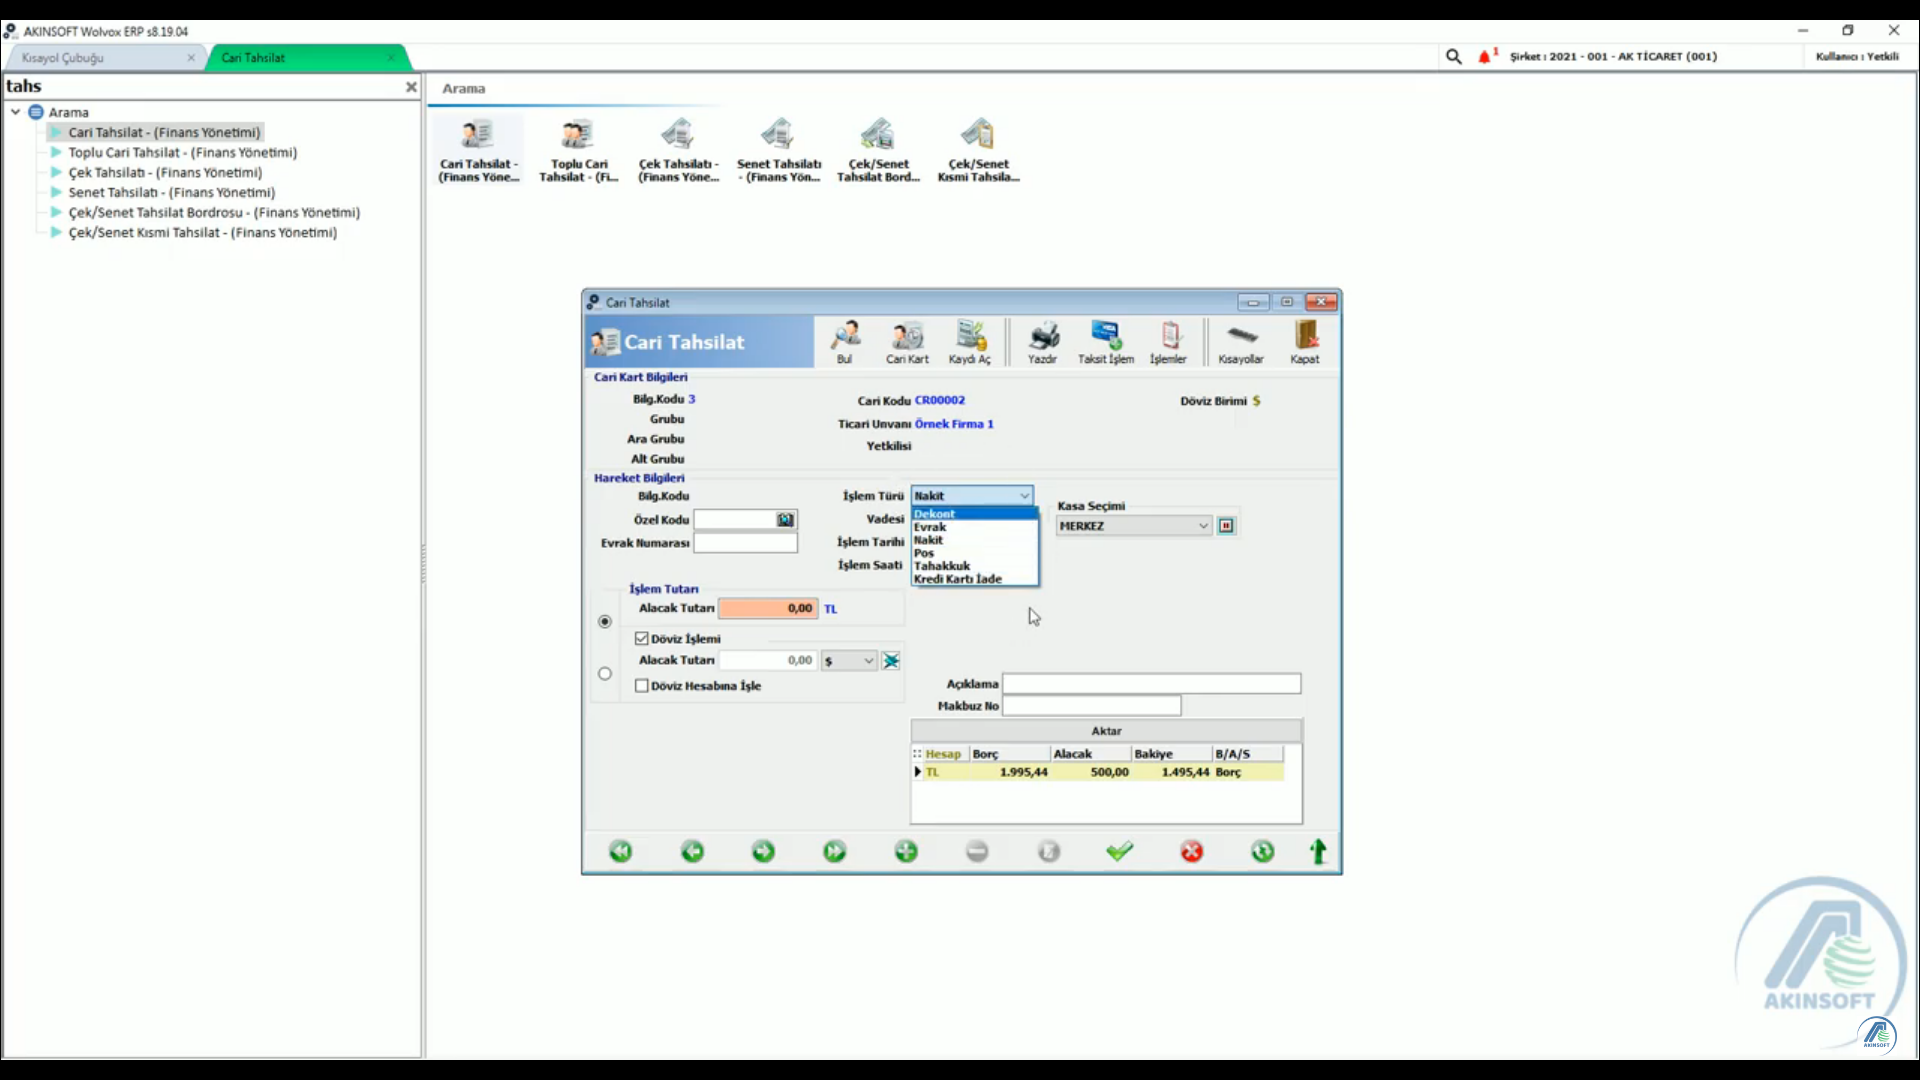This screenshot has width=1920, height=1080.
Task: Click the lookup icon in Özel Kodu field
Action: point(786,520)
